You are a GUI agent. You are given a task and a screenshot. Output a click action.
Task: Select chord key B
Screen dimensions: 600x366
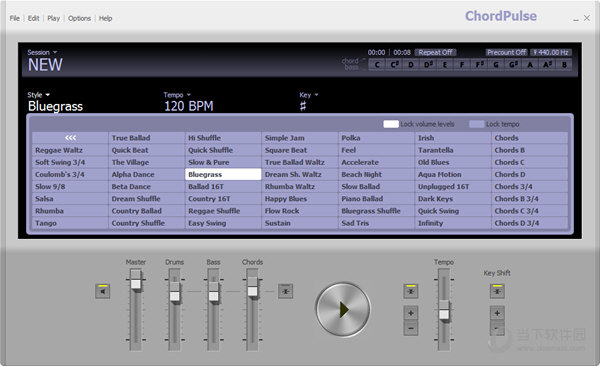[564, 65]
